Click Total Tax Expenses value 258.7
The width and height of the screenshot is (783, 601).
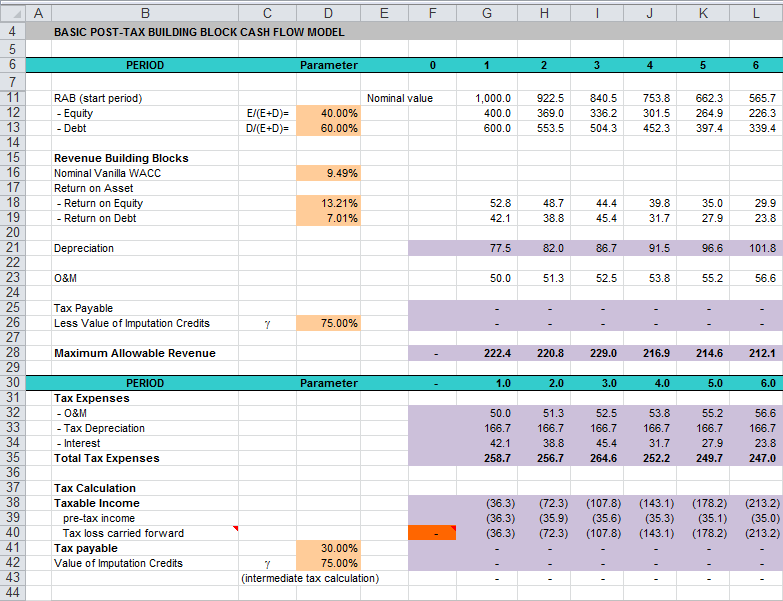pyautogui.click(x=497, y=458)
